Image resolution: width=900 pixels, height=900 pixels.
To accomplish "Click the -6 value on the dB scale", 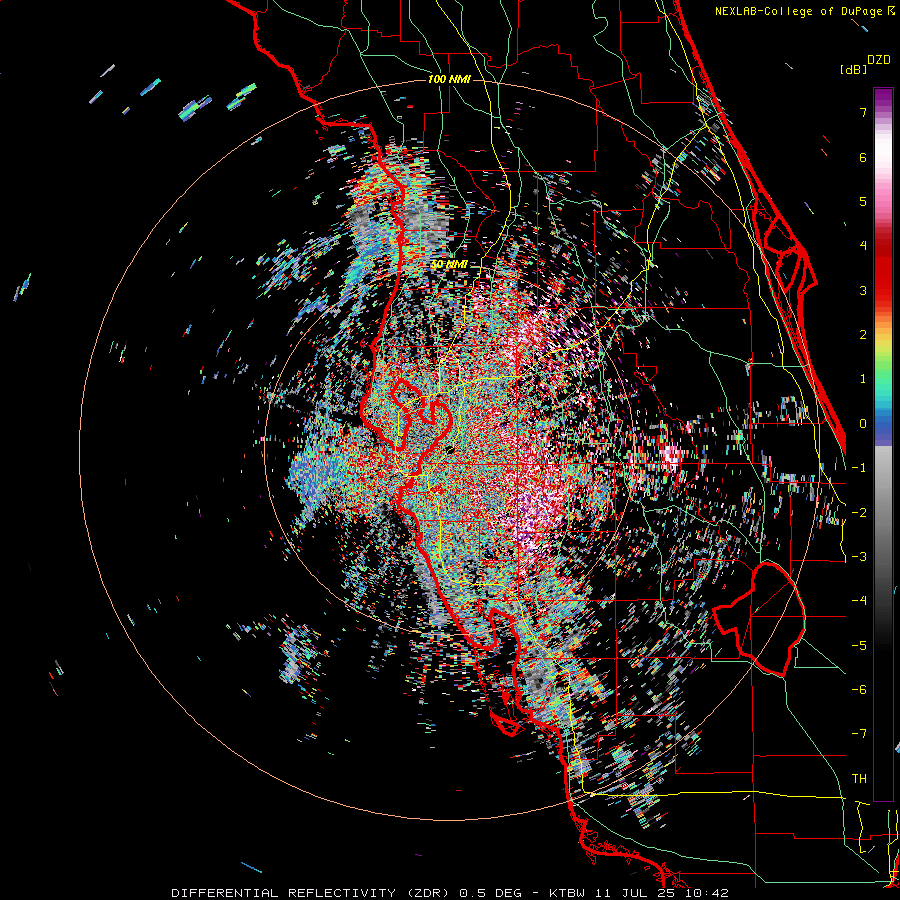I will point(859,690).
